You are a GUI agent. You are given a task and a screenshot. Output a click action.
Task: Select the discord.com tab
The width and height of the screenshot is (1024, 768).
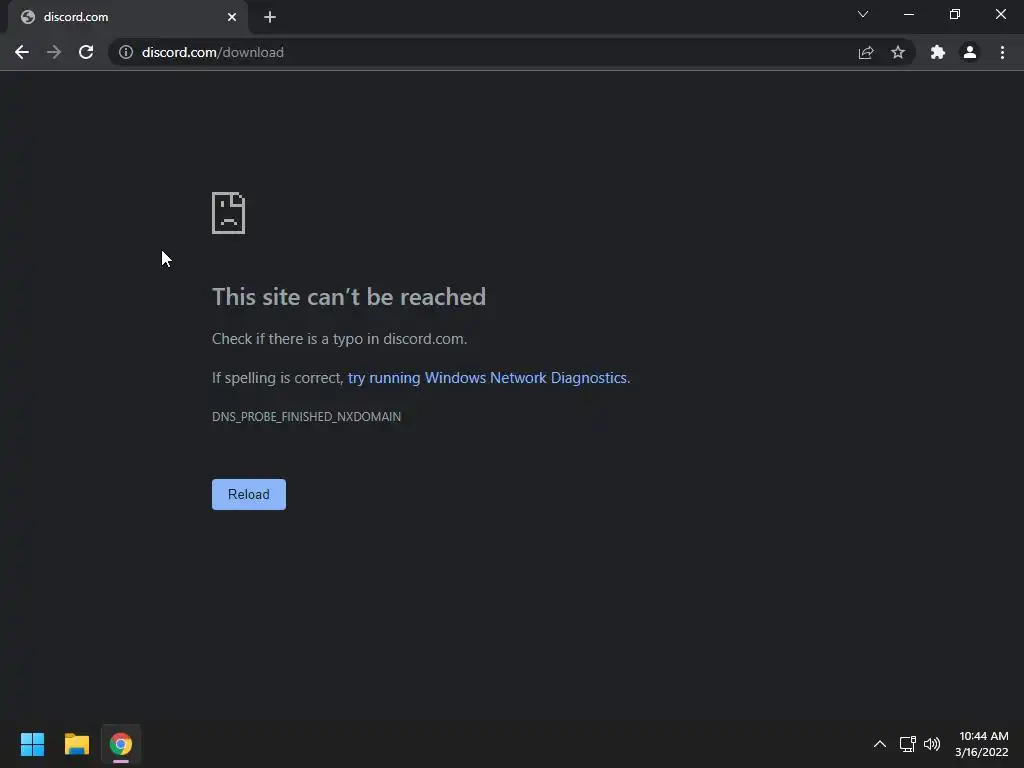[128, 17]
